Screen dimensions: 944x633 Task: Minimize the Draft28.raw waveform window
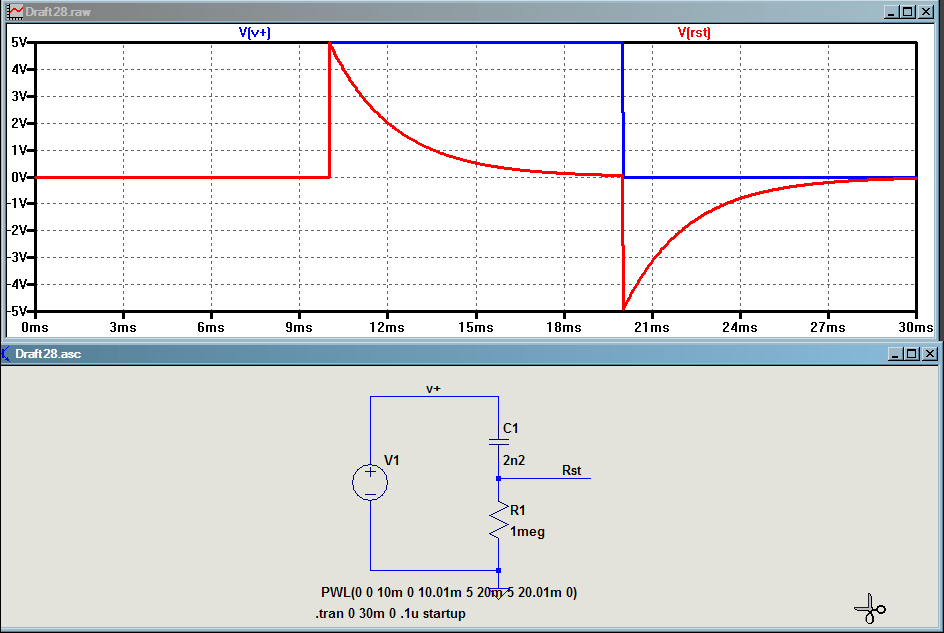892,11
